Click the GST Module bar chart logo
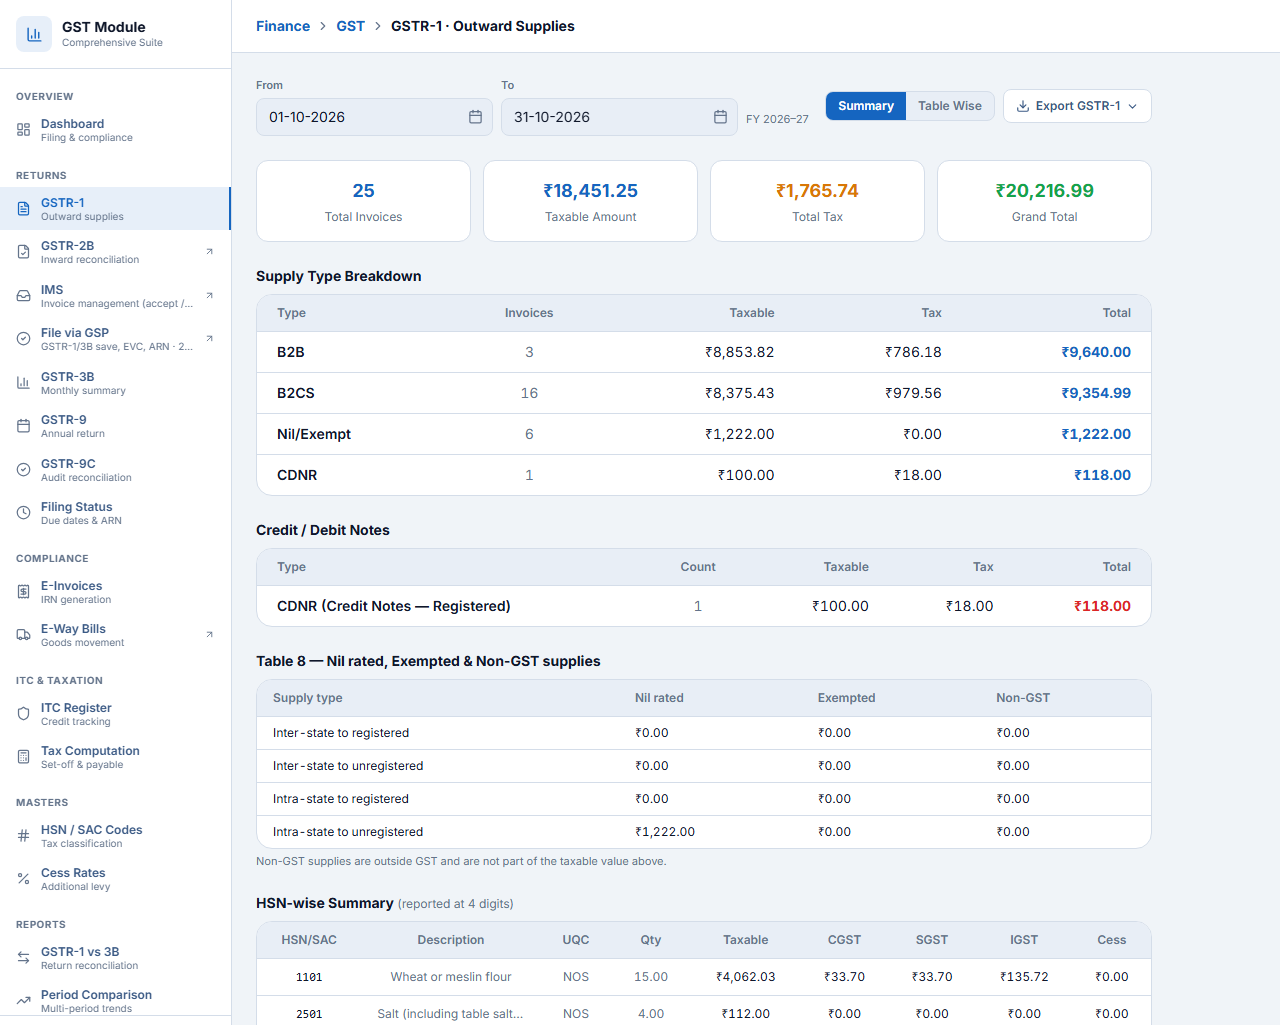Image resolution: width=1280 pixels, height=1025 pixels. pyautogui.click(x=34, y=34)
